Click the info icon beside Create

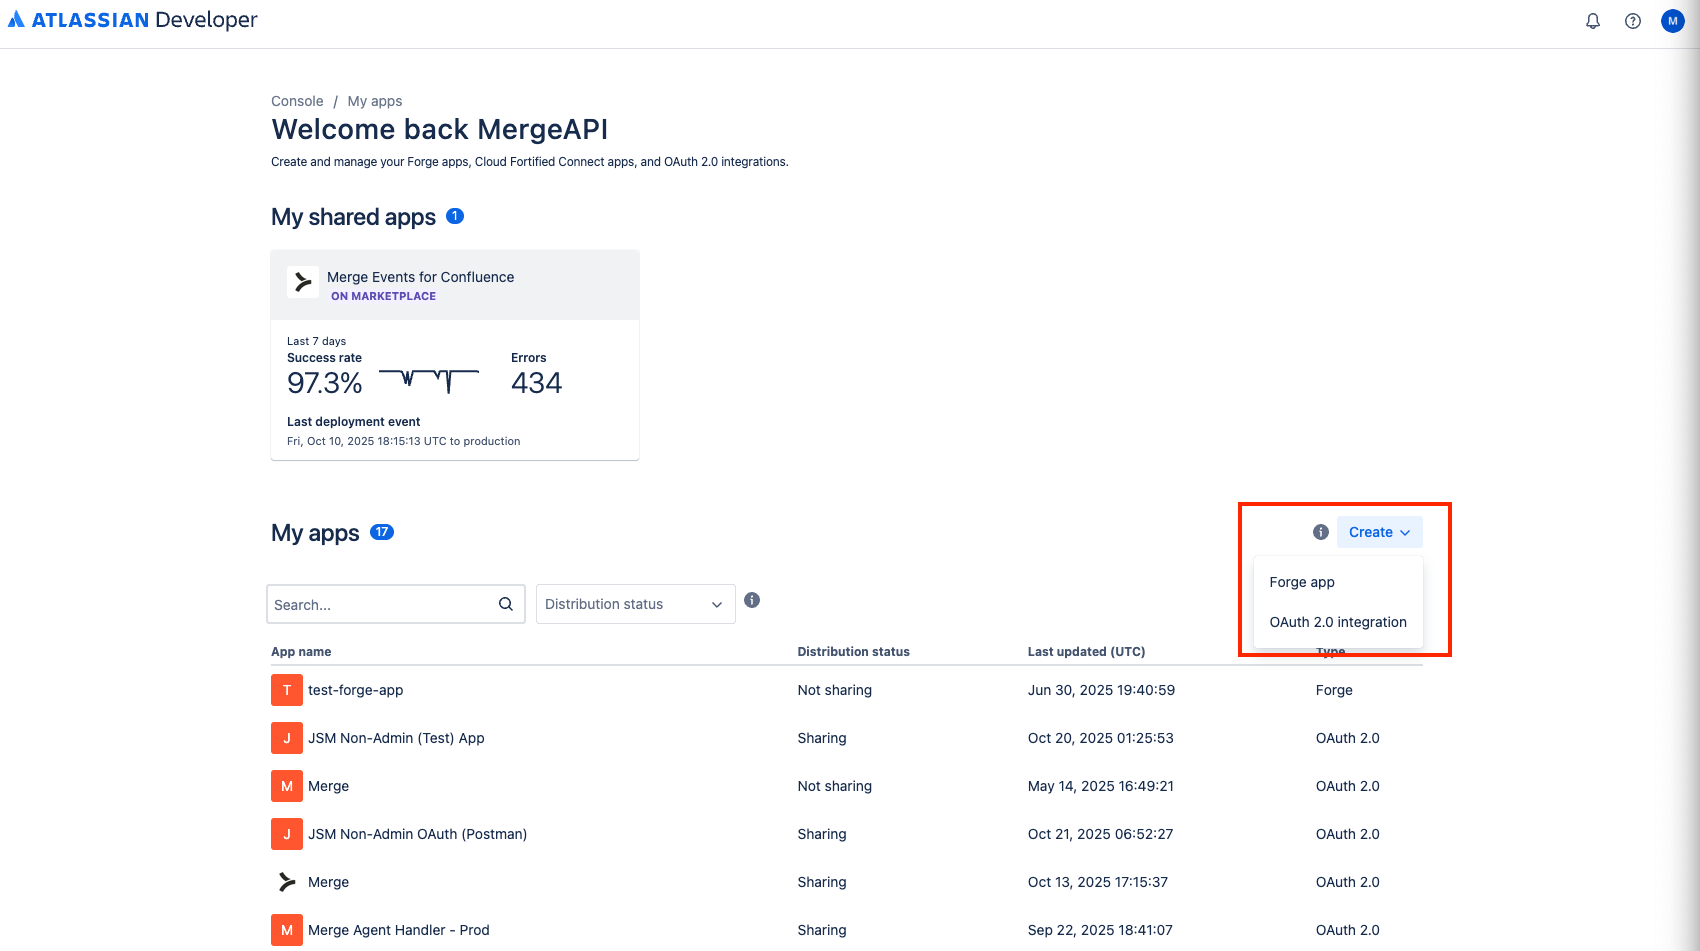pyautogui.click(x=1321, y=532)
